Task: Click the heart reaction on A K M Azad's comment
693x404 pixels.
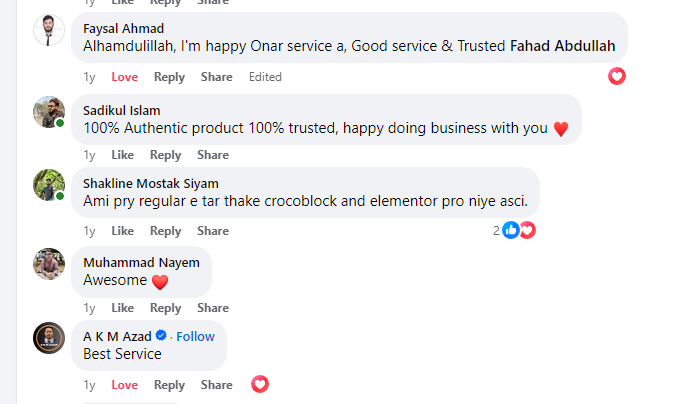Action: [x=260, y=384]
